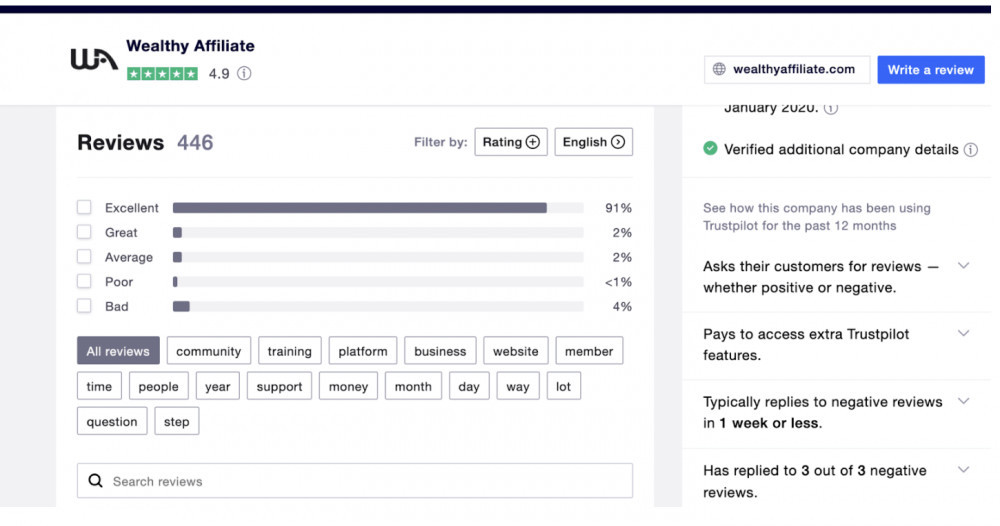Click the Wealthy Affiliate company name heading
Screen dimensions: 1000x526
tap(190, 46)
